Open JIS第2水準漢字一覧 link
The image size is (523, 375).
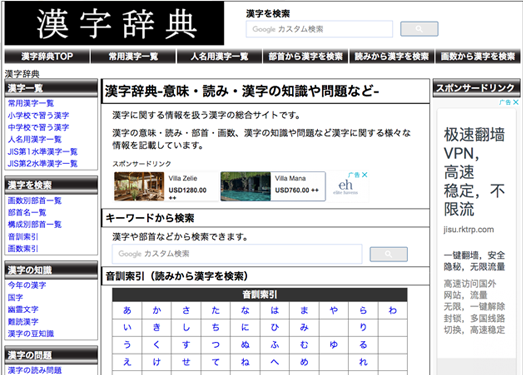[x=42, y=163]
